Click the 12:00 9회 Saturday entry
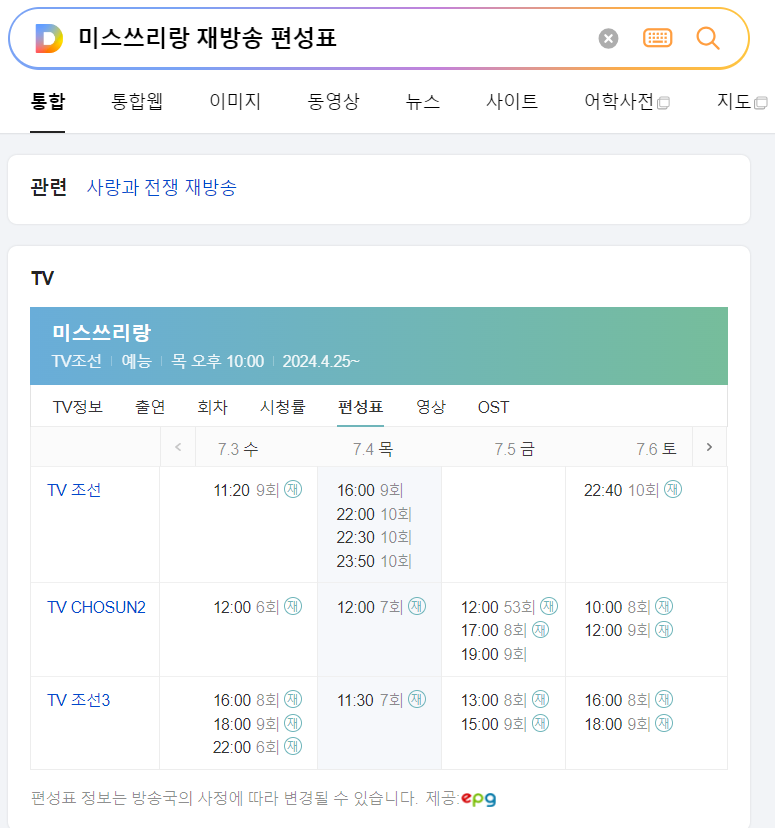This screenshot has height=828, width=775. click(617, 631)
